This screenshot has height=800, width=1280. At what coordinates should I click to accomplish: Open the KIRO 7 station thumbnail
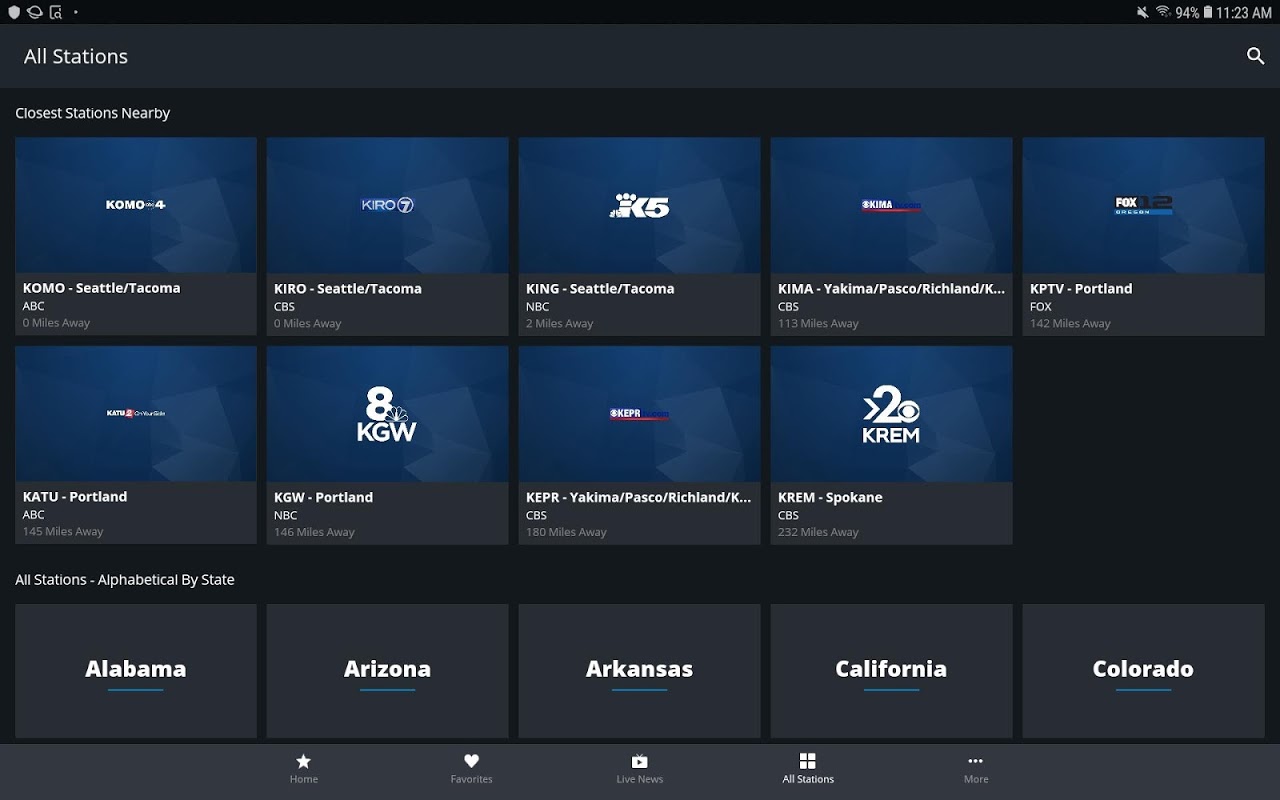pos(388,205)
